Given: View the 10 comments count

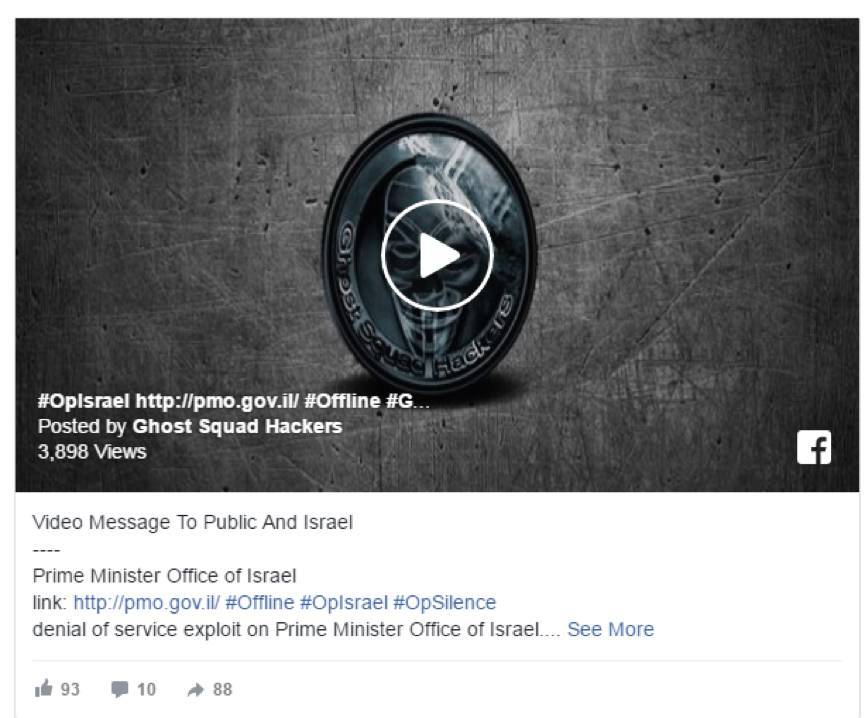Looking at the screenshot, I should point(146,689).
